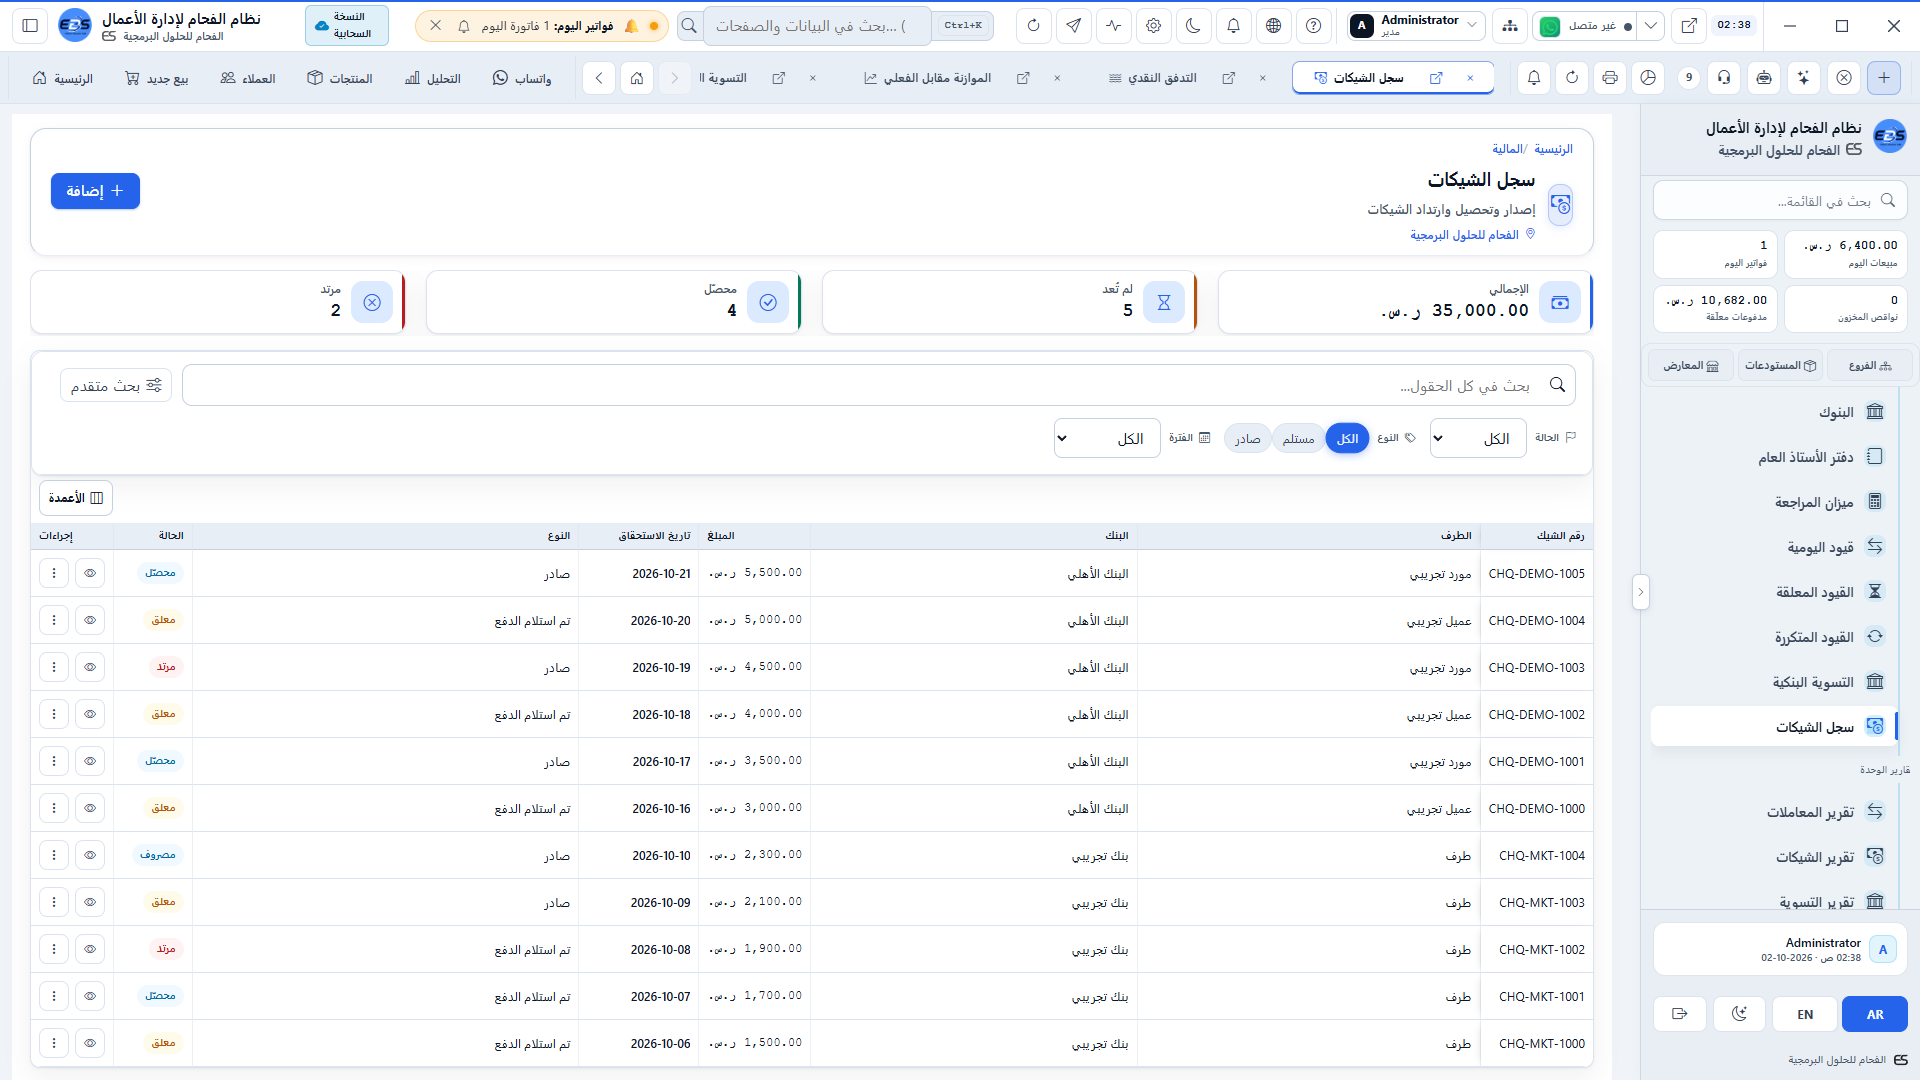Open the بحث متقدم advanced search

[116, 385]
